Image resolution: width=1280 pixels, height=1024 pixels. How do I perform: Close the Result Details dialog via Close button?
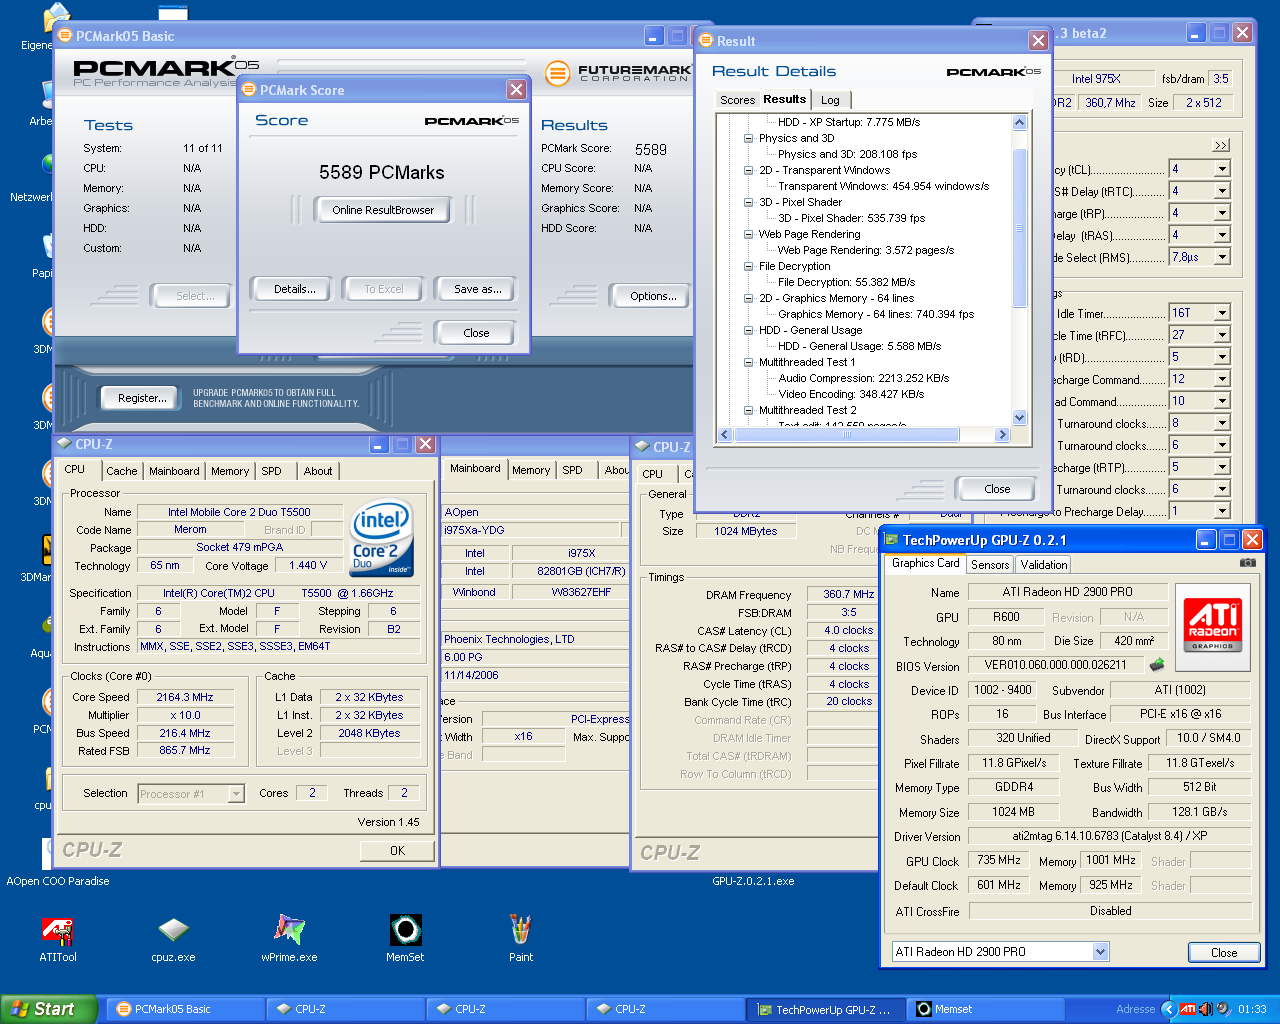997,489
